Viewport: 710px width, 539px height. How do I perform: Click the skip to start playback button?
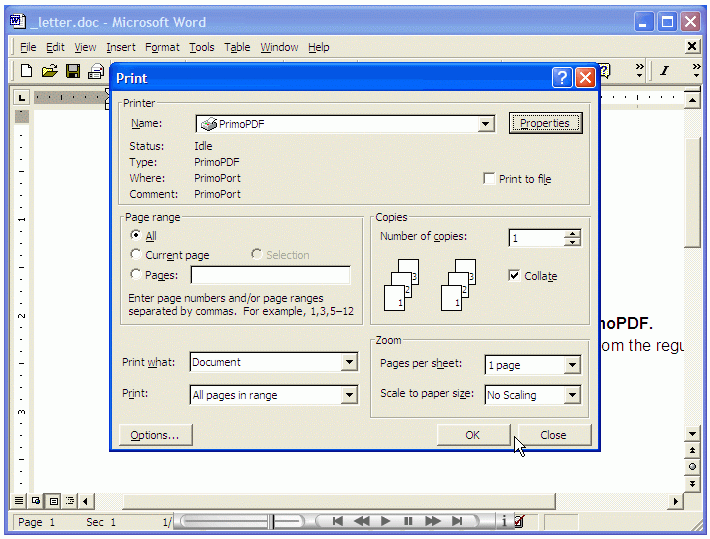click(x=337, y=521)
